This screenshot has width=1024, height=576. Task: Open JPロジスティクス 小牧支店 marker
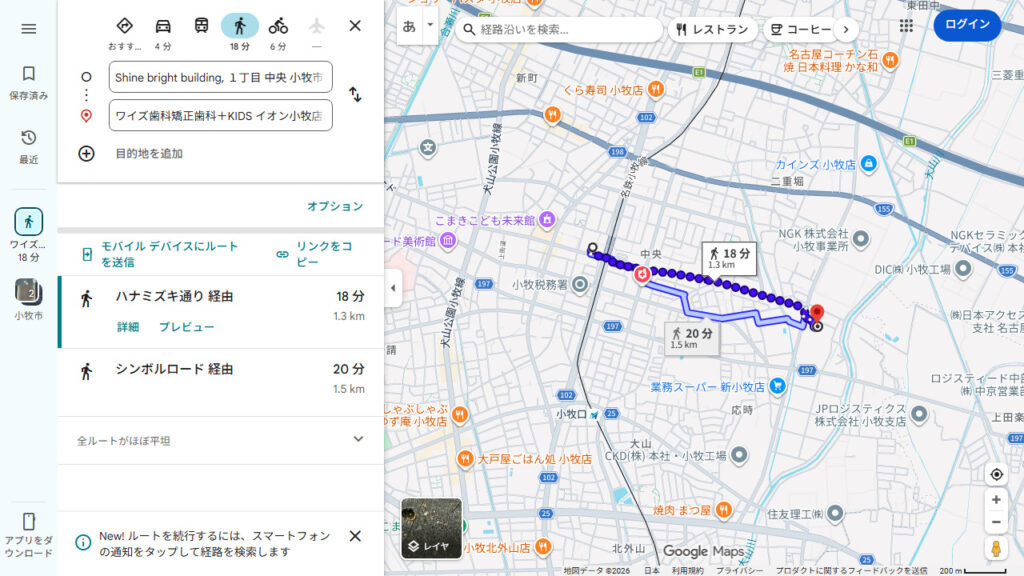(919, 414)
